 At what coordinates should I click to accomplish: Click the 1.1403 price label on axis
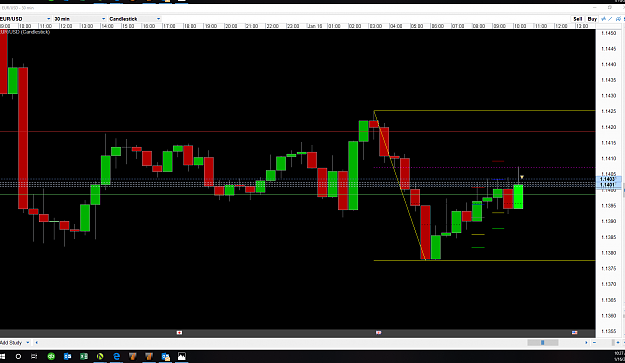coord(607,179)
